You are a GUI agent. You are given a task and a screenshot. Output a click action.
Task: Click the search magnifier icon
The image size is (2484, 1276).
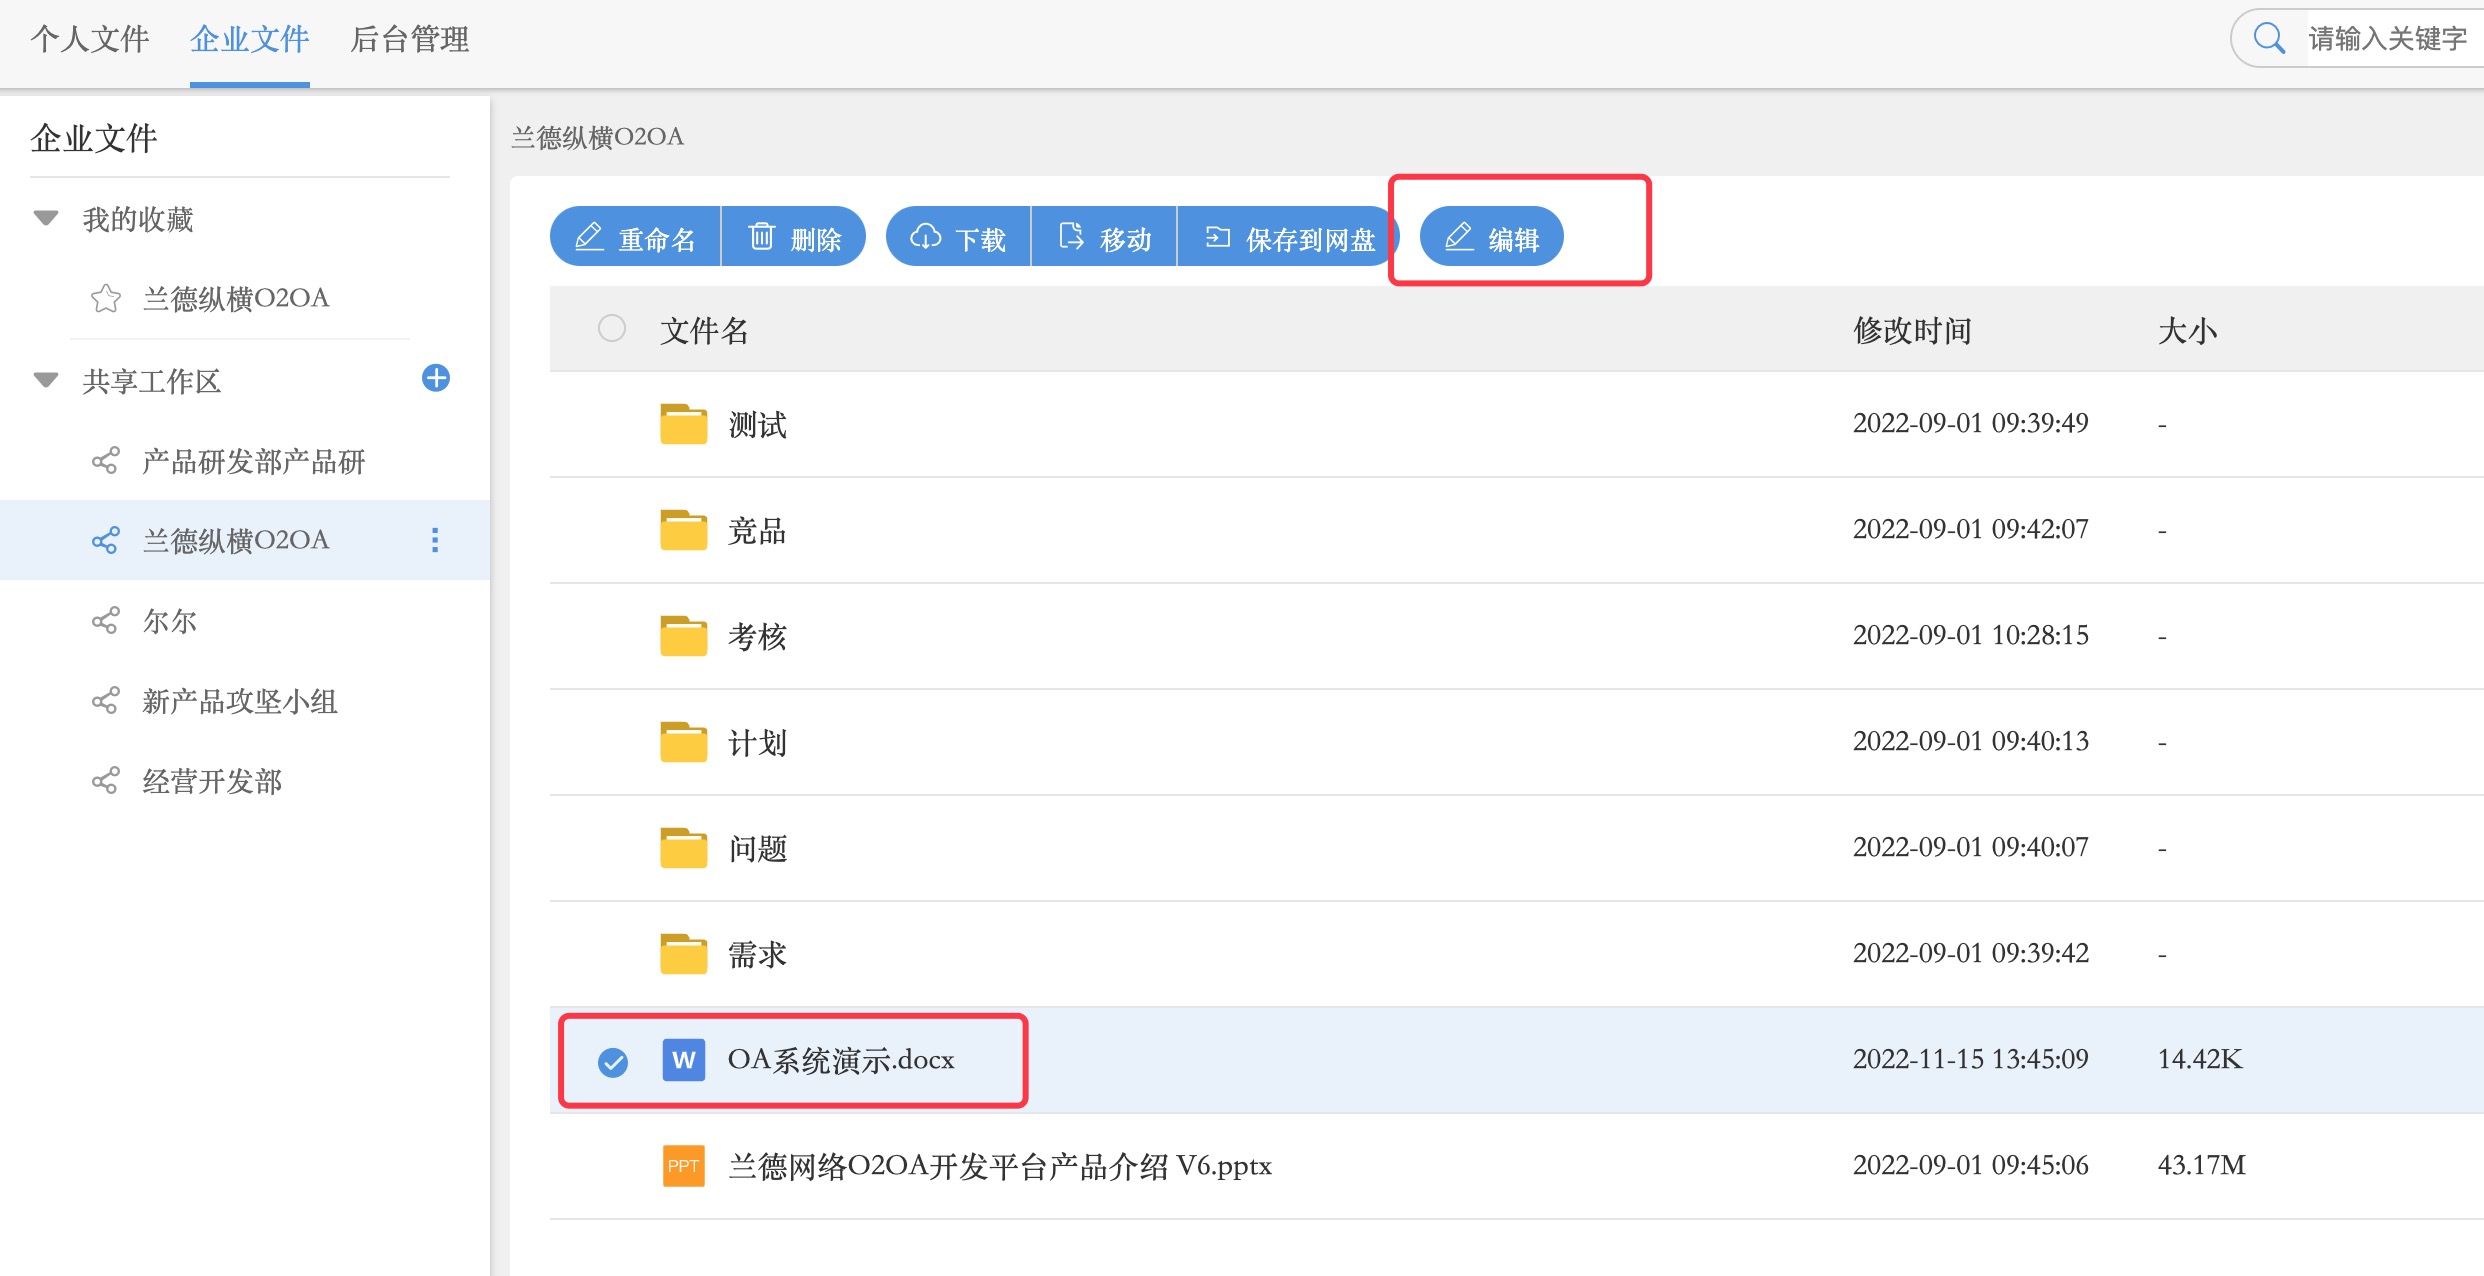point(2269,39)
